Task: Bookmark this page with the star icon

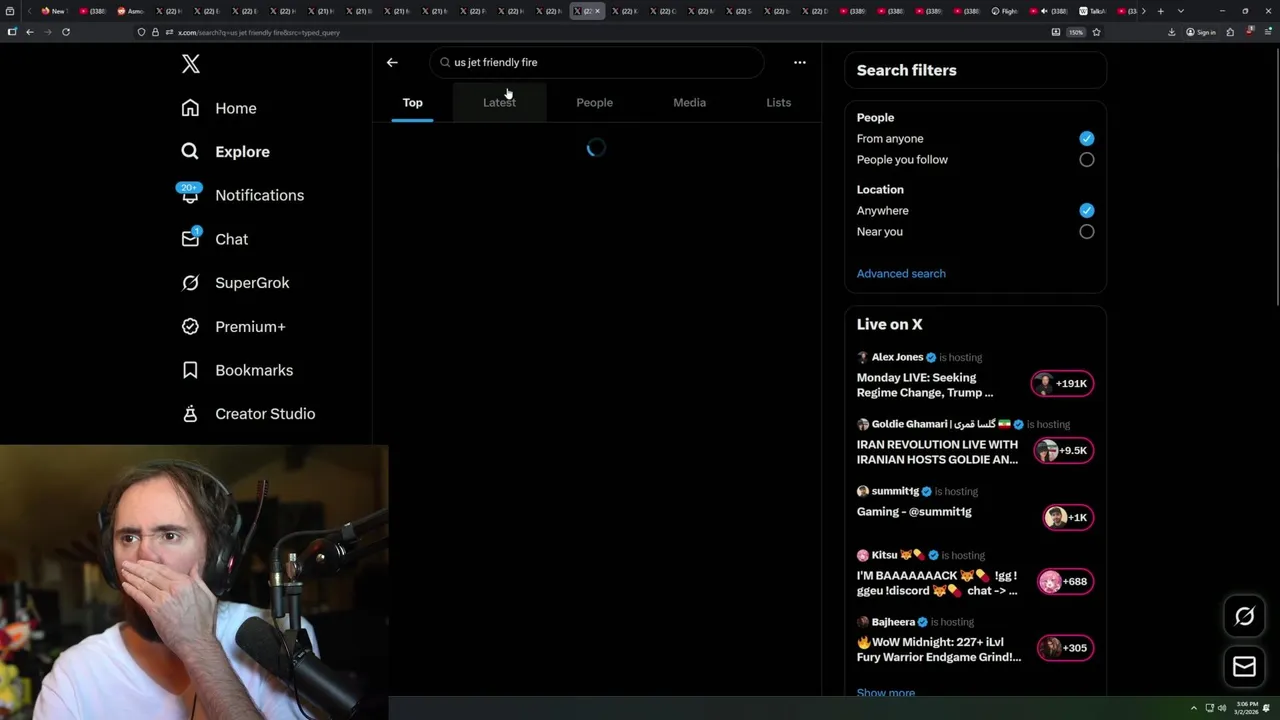Action: pyautogui.click(x=1096, y=32)
